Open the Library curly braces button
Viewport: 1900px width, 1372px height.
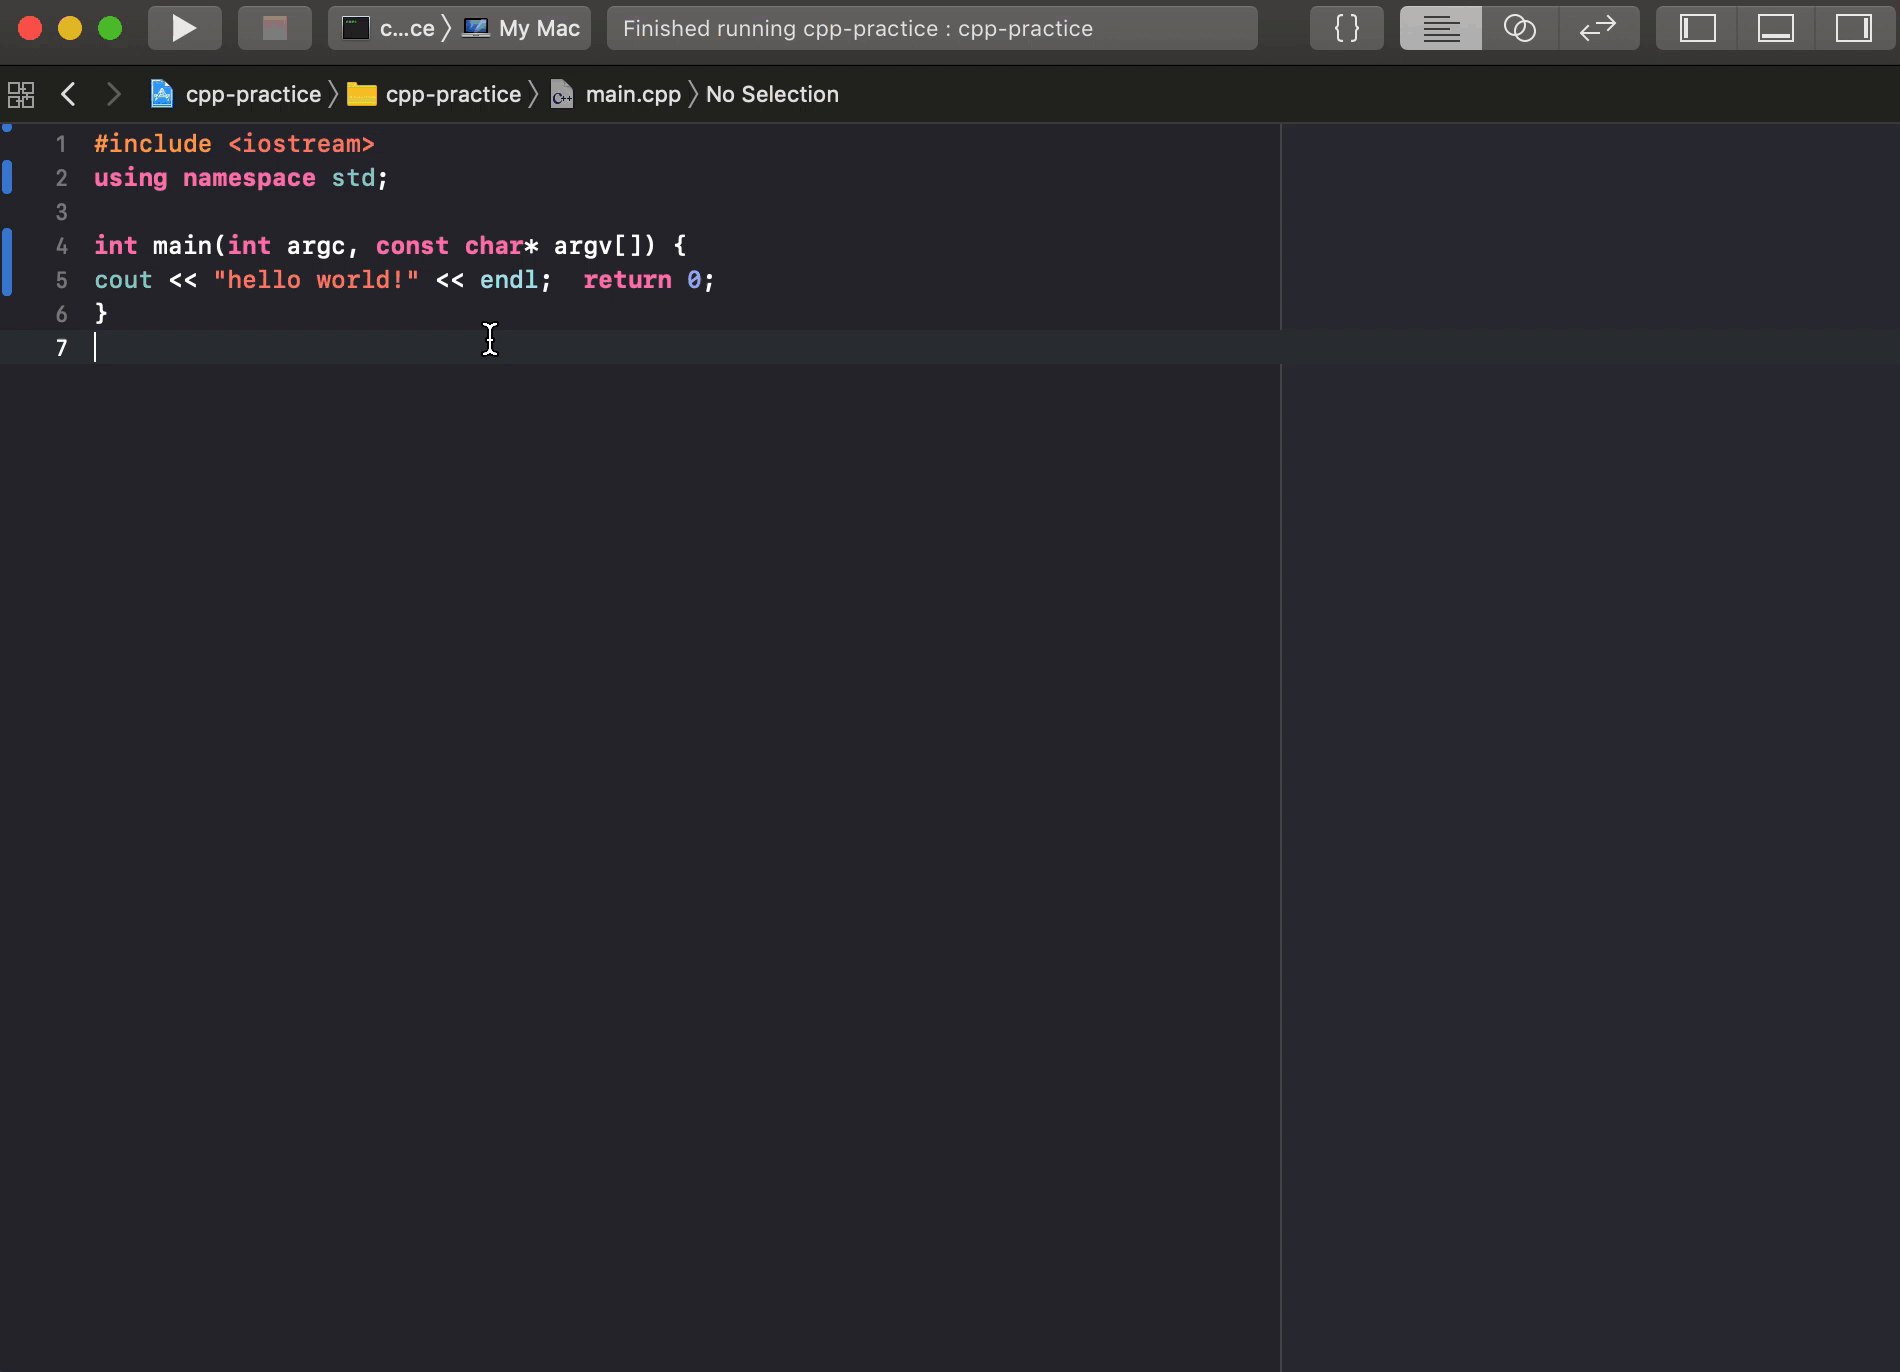(x=1347, y=28)
